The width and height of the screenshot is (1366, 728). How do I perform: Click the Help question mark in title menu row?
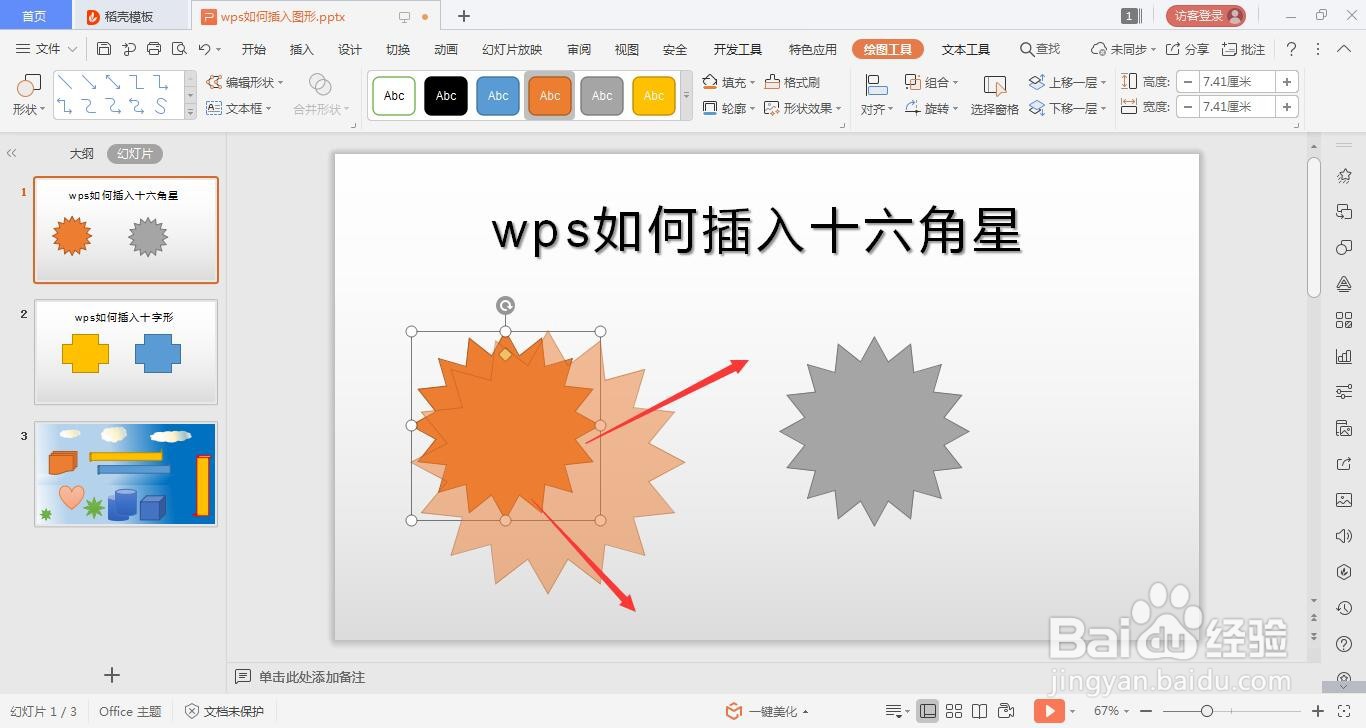coord(1291,49)
